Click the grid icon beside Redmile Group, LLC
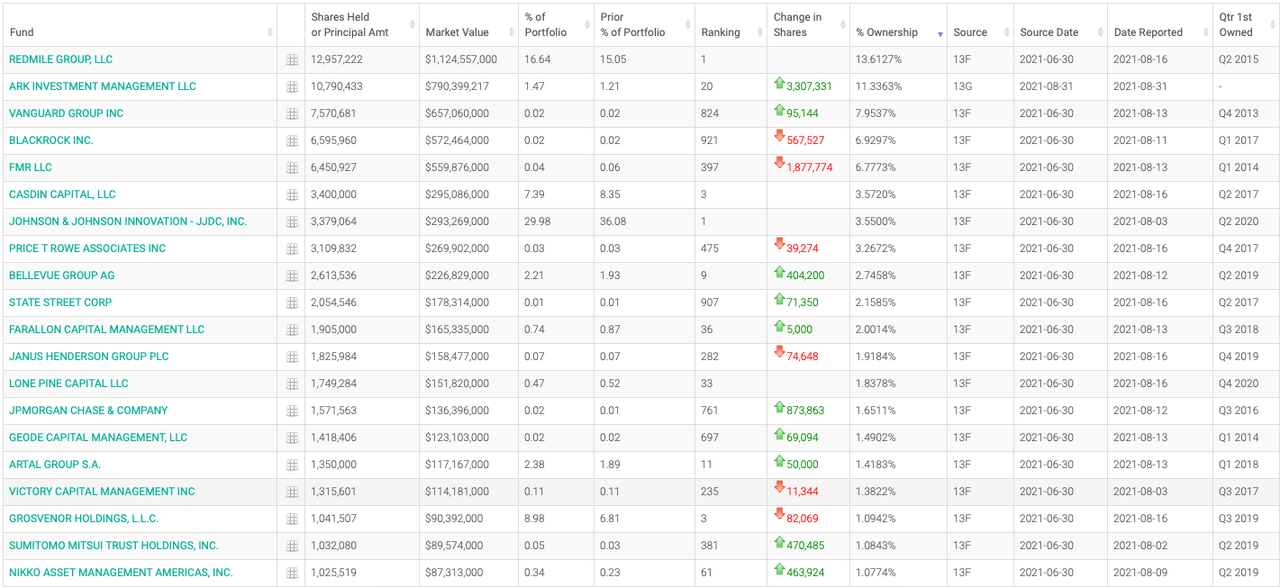This screenshot has height=587, width=1280. (292, 60)
